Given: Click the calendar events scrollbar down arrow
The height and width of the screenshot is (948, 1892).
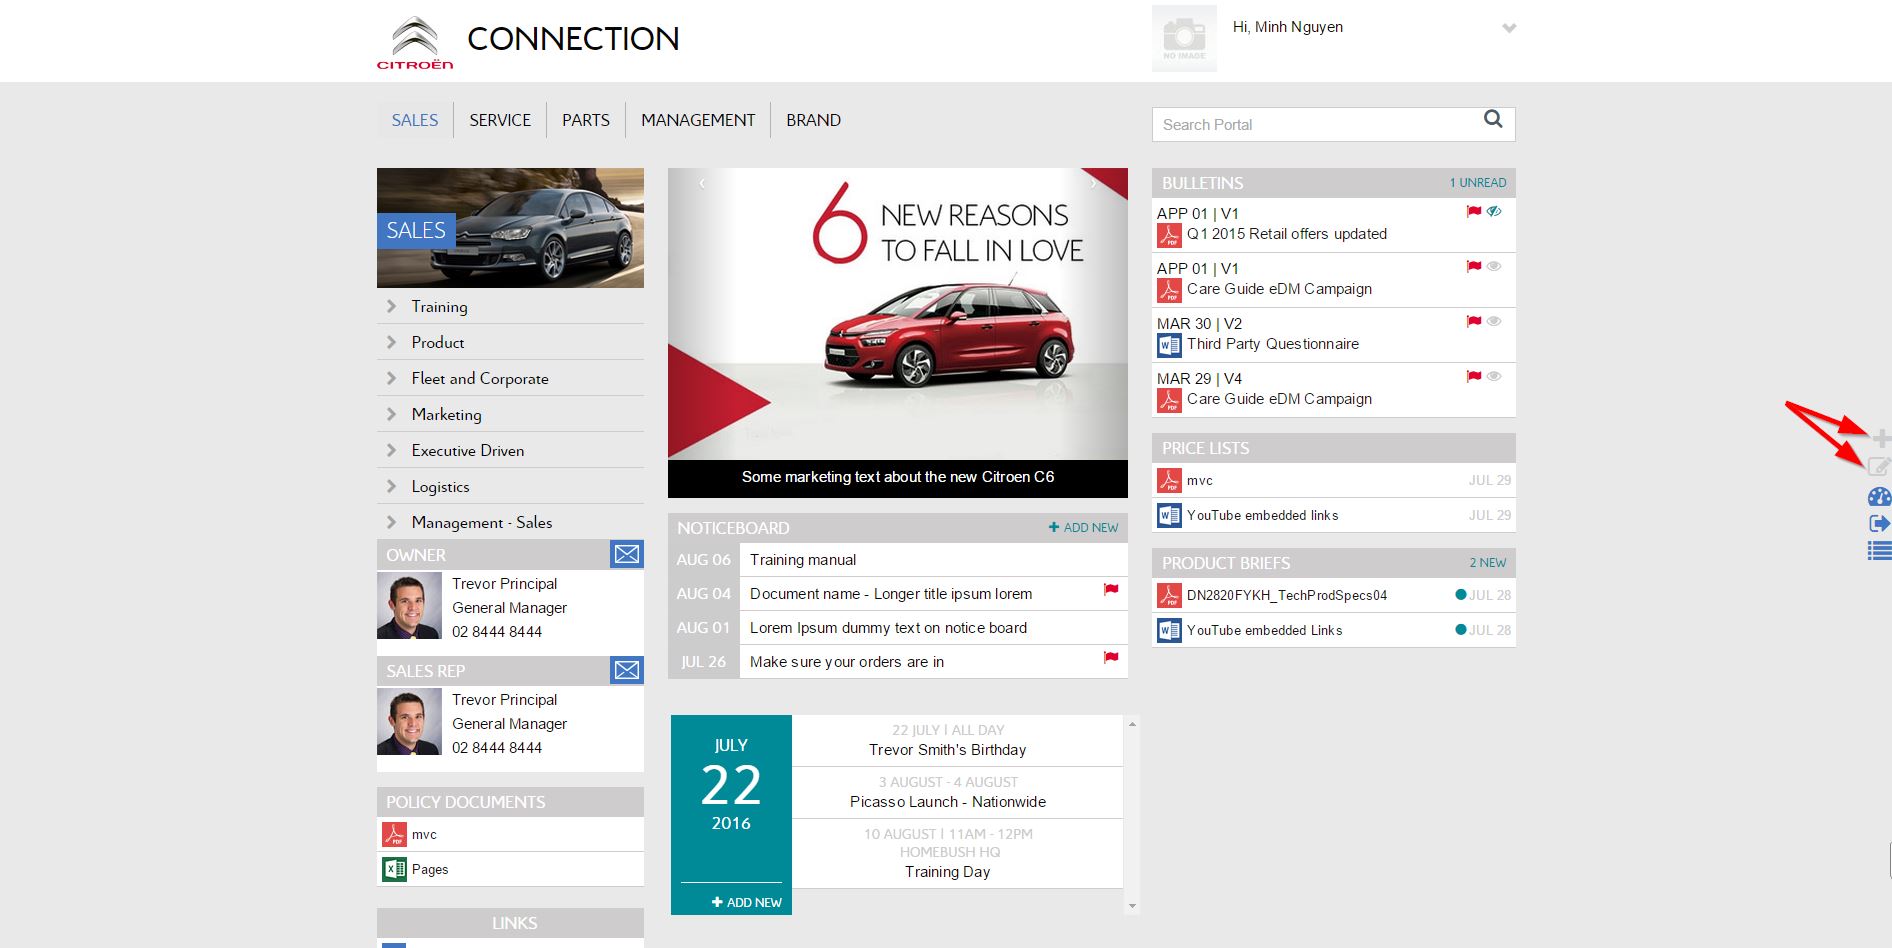Looking at the screenshot, I should click(x=1132, y=906).
